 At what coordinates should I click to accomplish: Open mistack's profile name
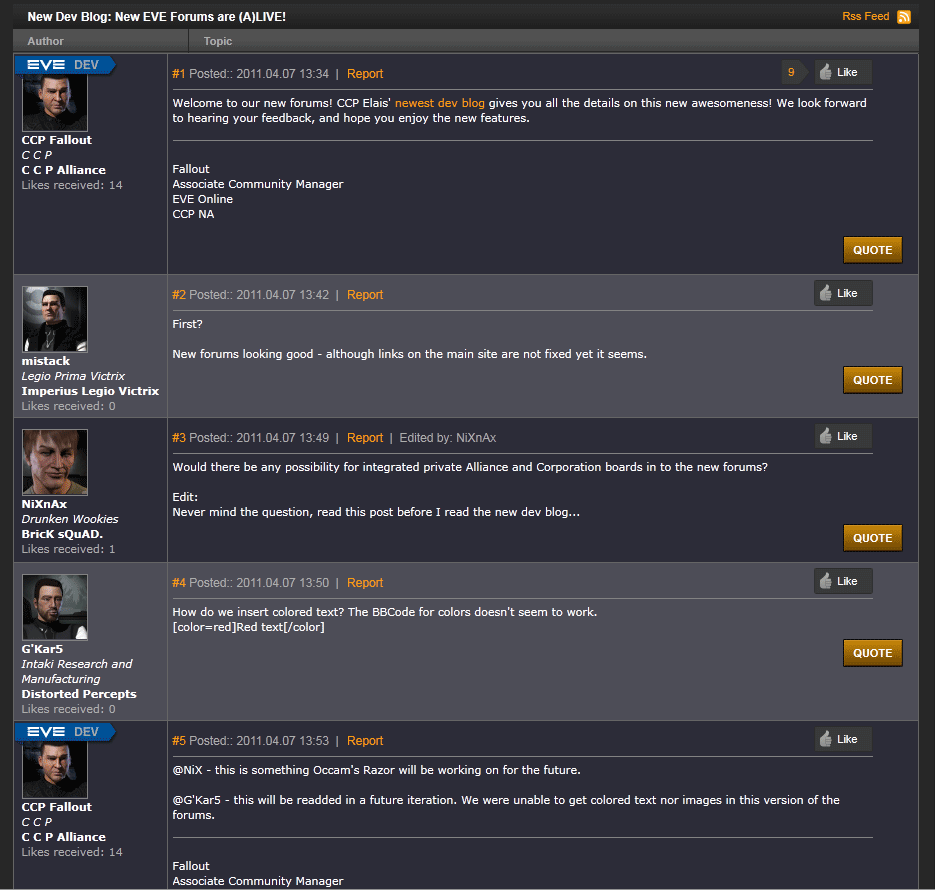(46, 361)
